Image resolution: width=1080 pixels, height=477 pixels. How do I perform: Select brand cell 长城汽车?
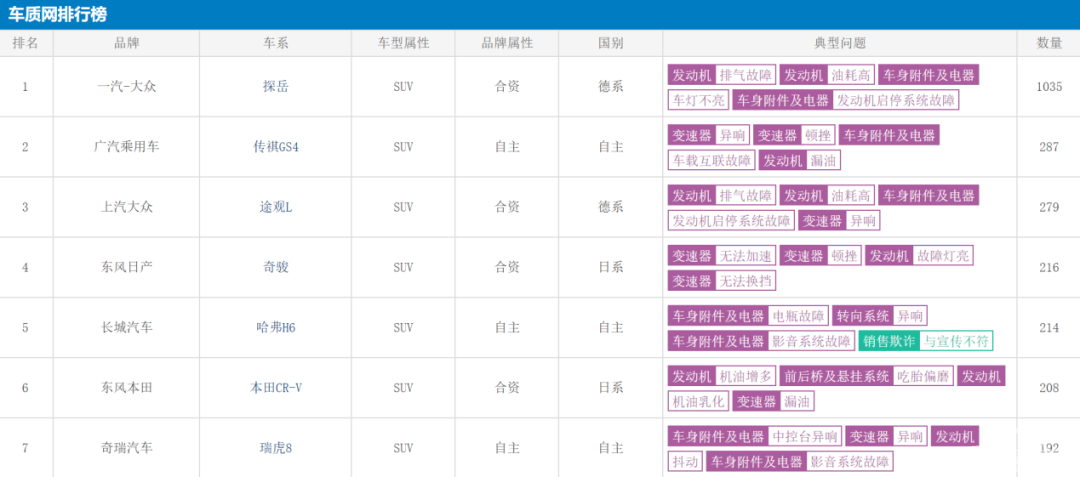pyautogui.click(x=126, y=328)
